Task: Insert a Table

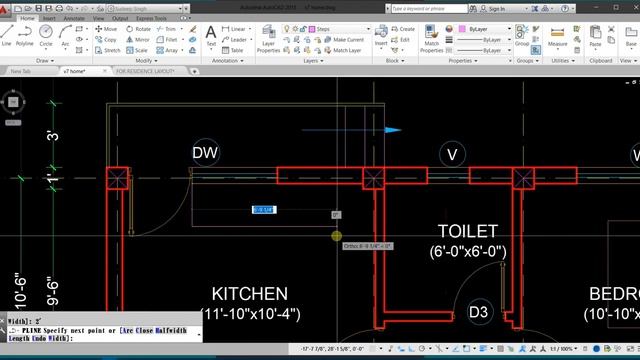Action: (233, 50)
